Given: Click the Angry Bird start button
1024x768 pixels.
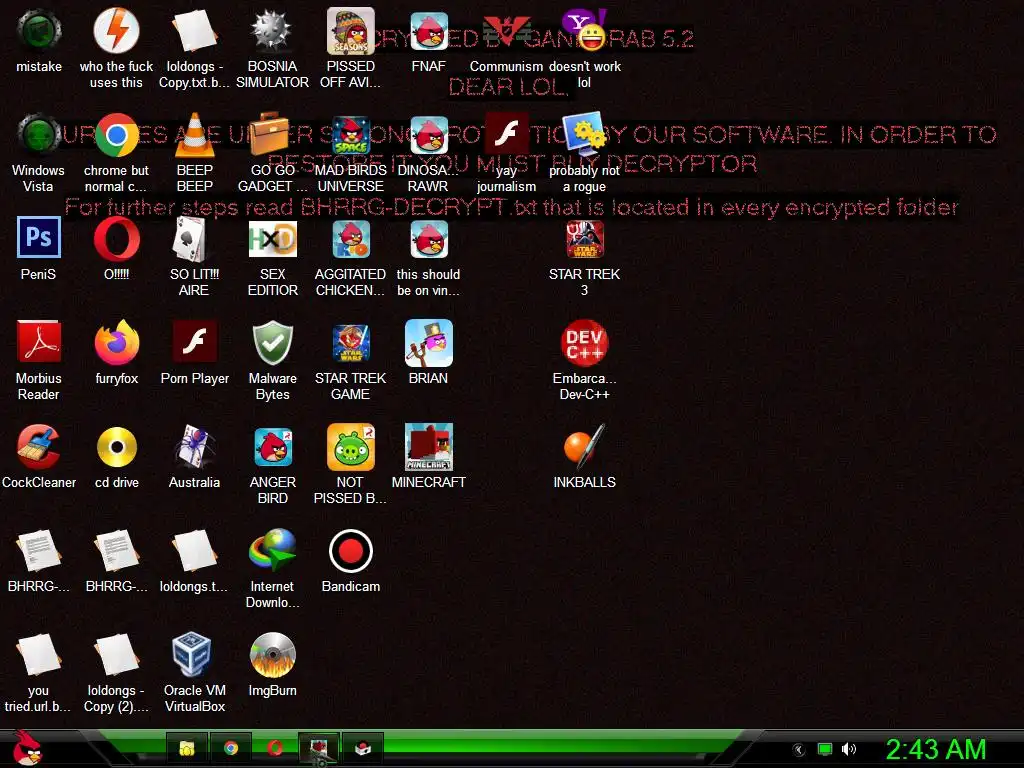Looking at the screenshot, I should [x=27, y=748].
